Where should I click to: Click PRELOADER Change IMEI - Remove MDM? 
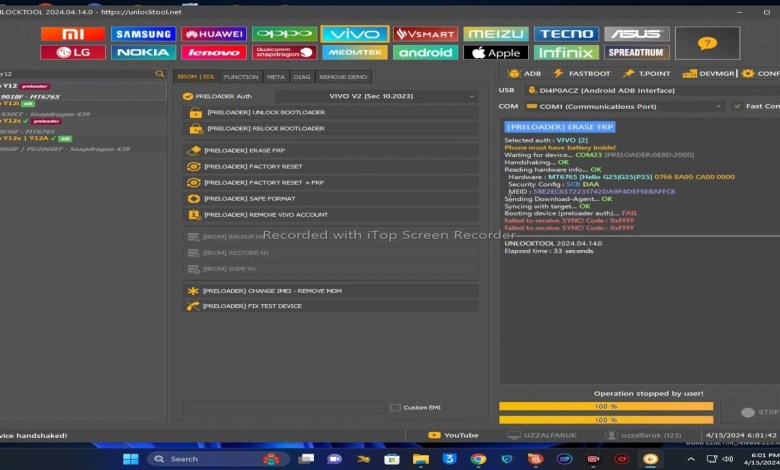point(330,290)
